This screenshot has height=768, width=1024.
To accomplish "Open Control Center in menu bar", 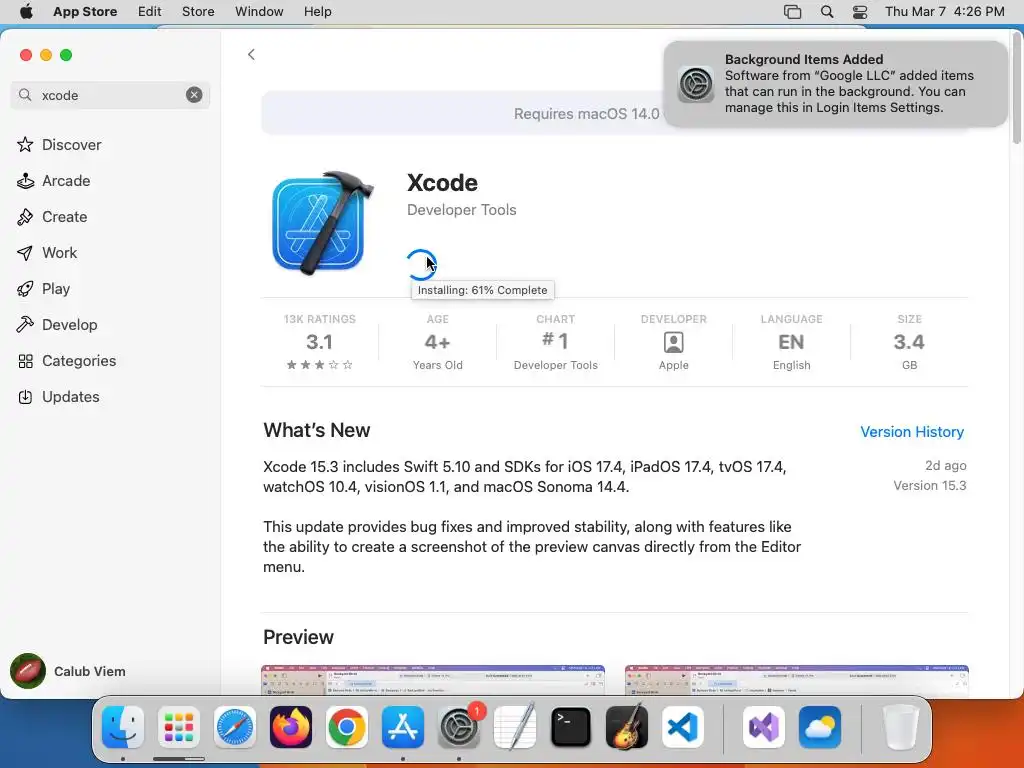I will [860, 12].
